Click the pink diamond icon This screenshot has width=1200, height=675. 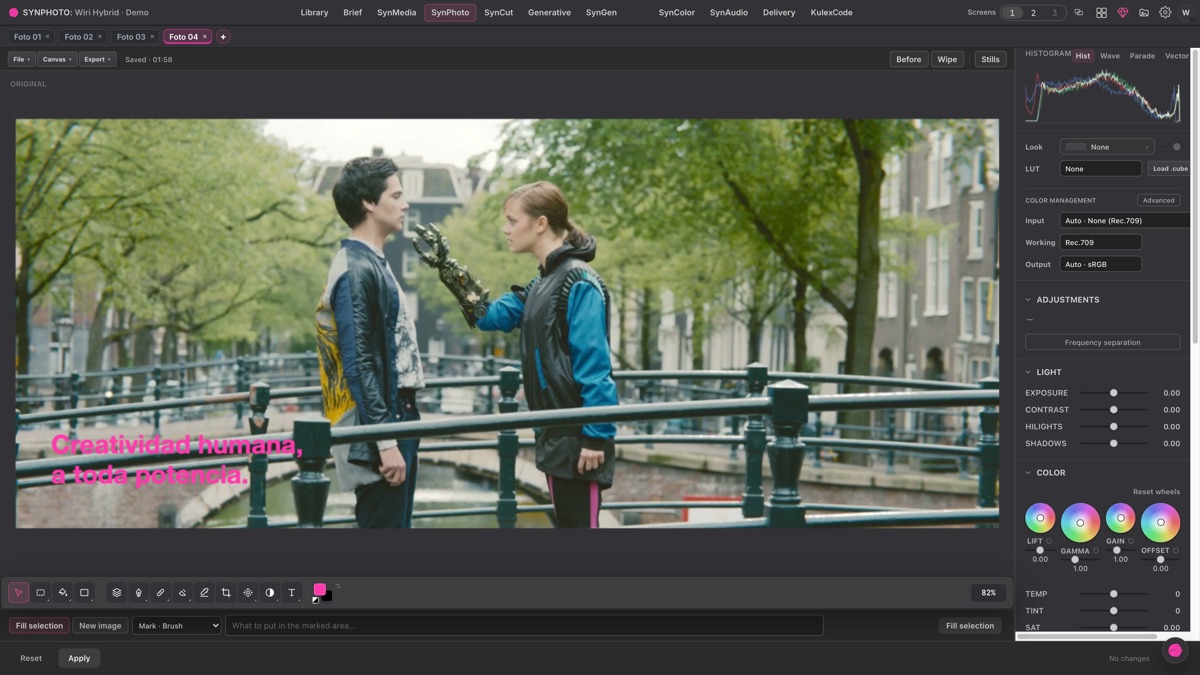tap(1122, 13)
